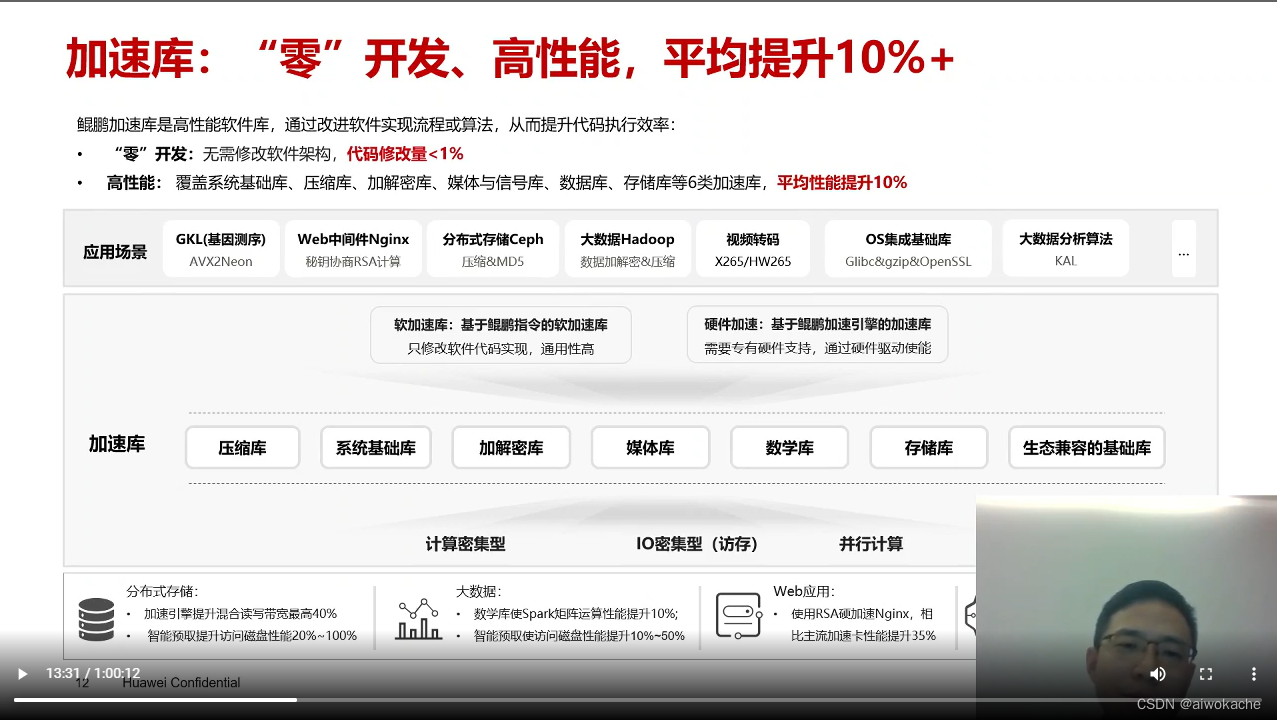This screenshot has width=1277, height=720.
Task: Select the 大数据分析算法 card
Action: coord(1066,249)
